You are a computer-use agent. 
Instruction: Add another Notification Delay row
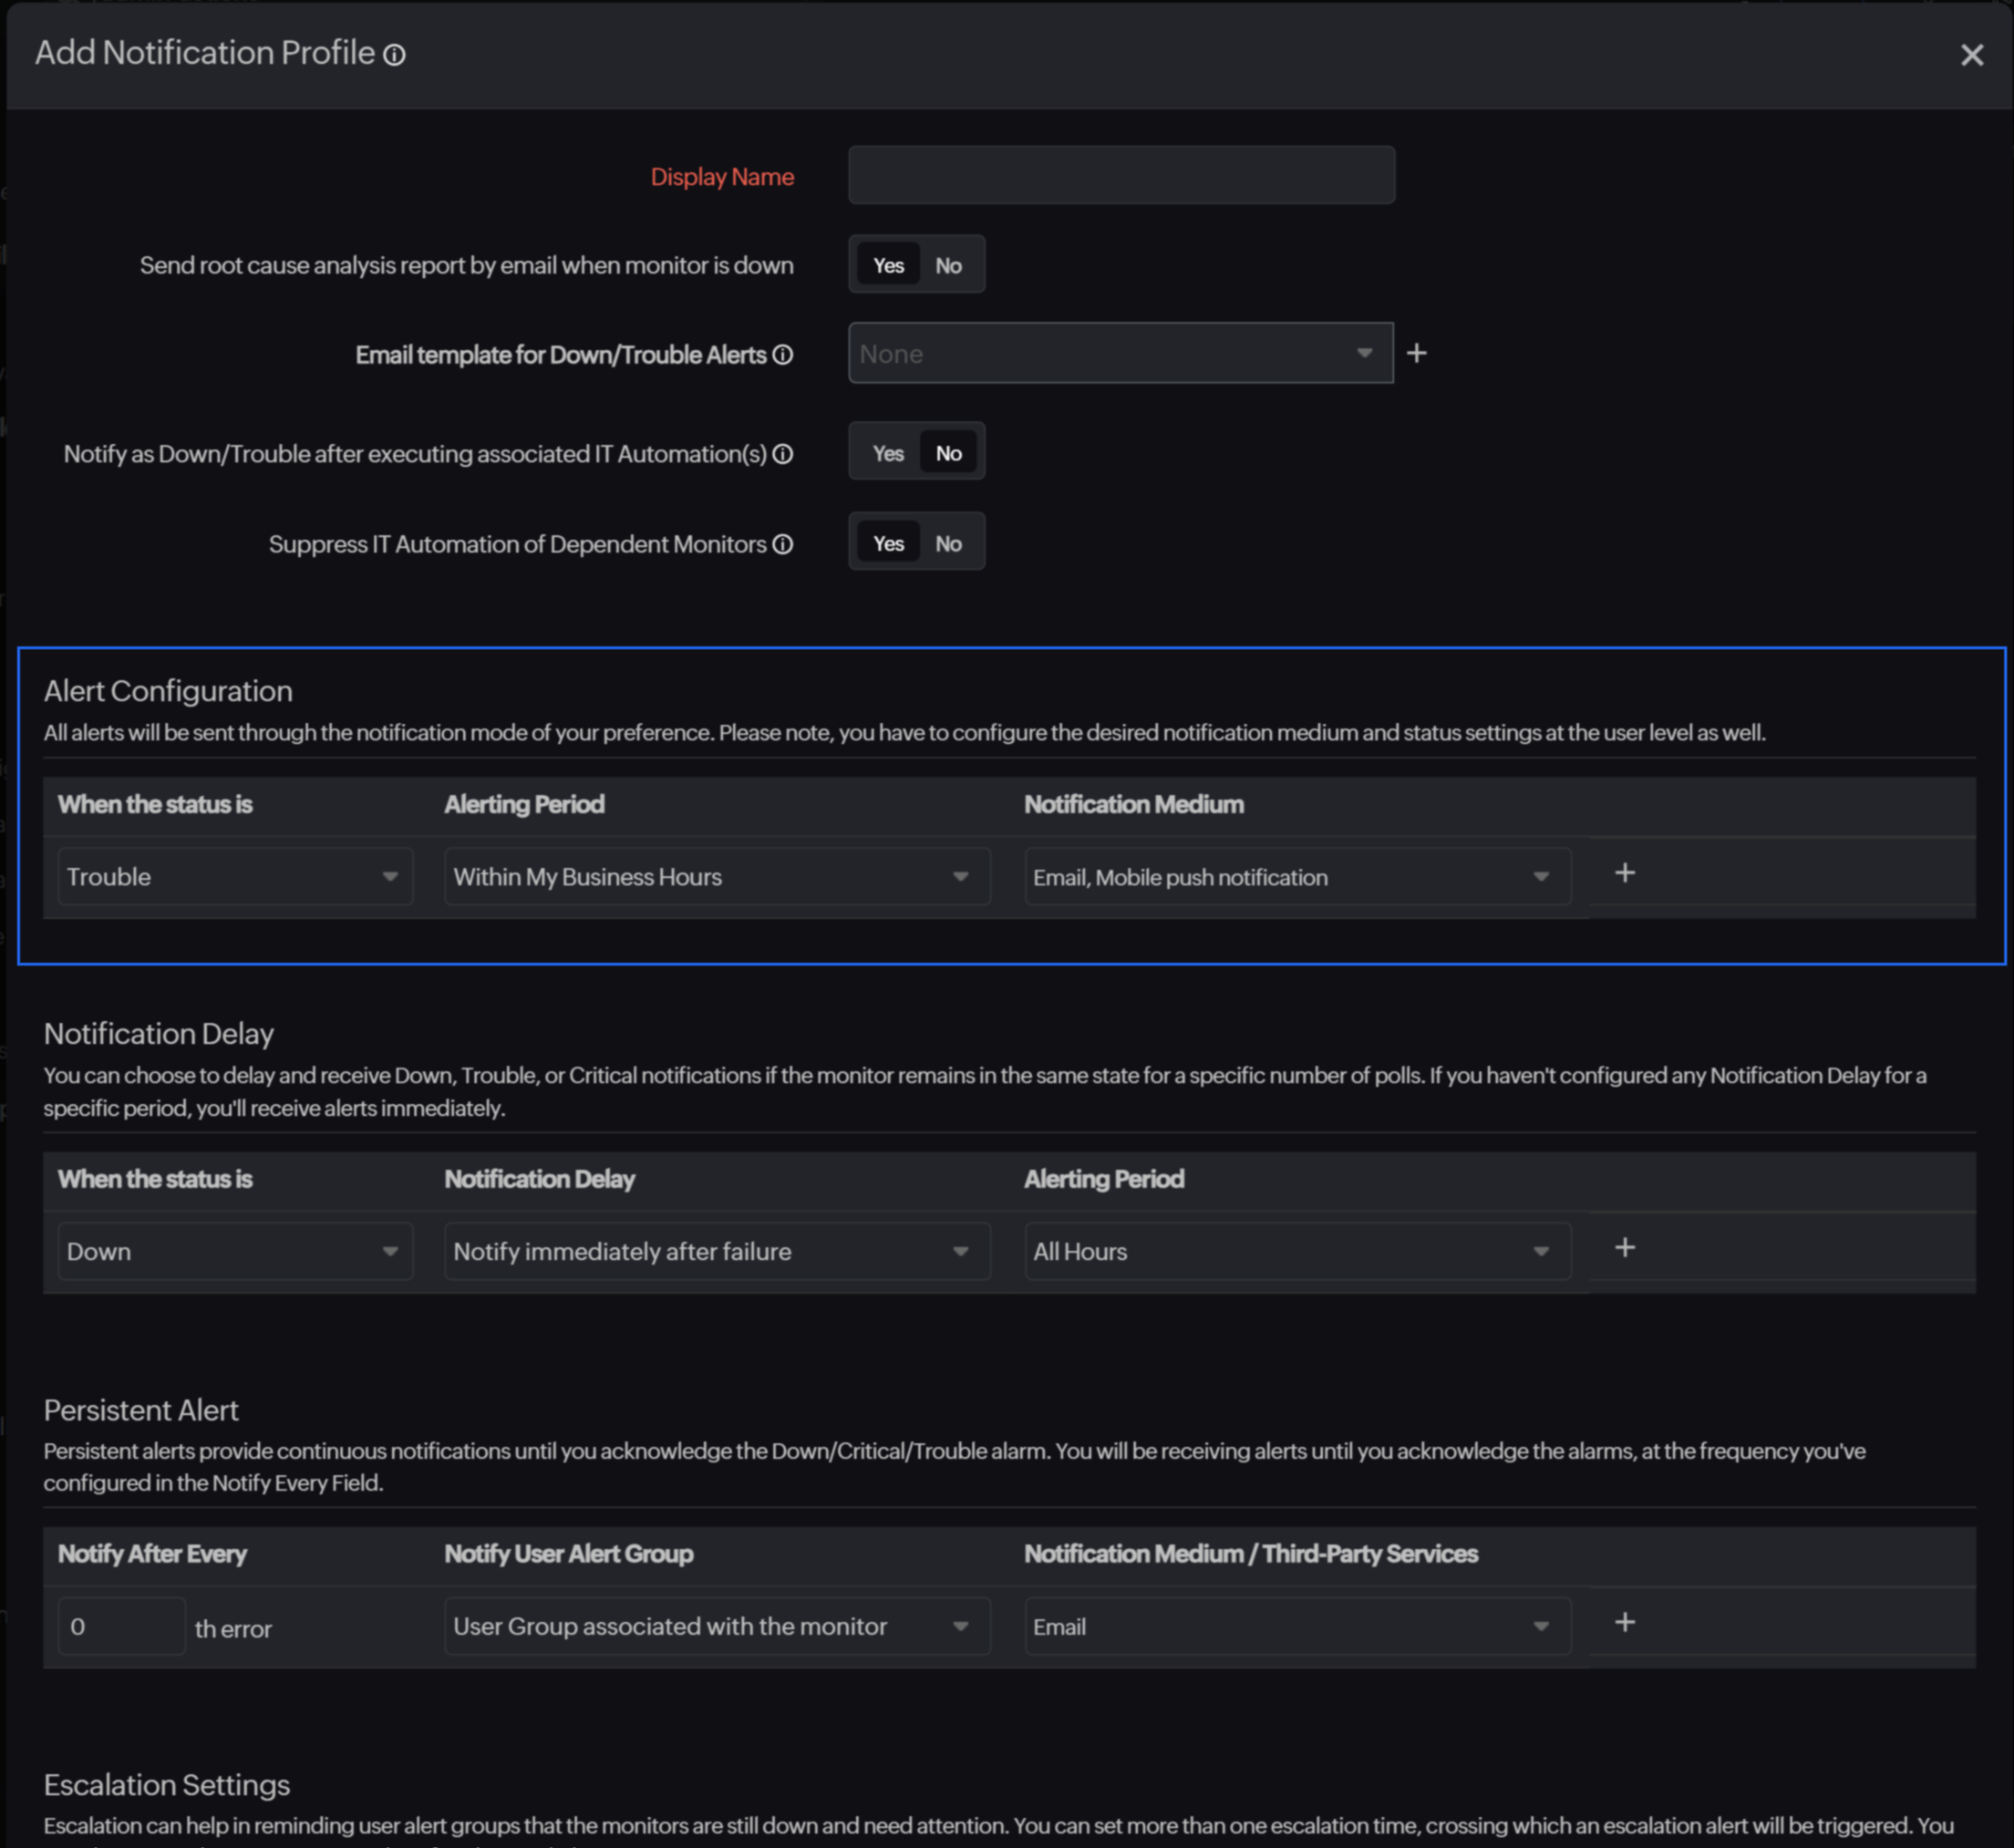pyautogui.click(x=1624, y=1247)
